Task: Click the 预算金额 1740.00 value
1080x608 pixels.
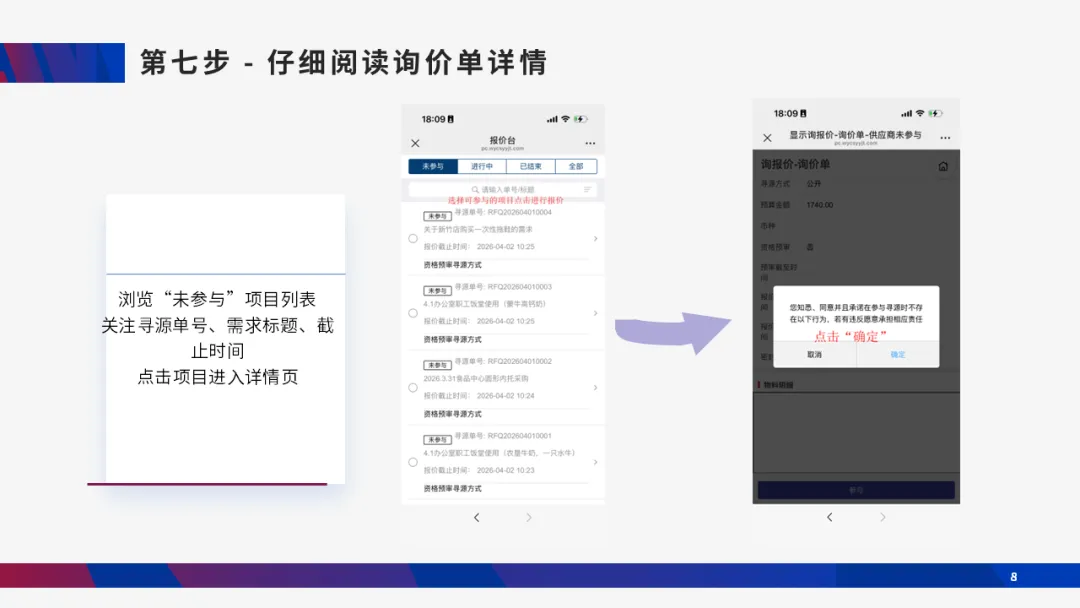Action: coord(820,205)
